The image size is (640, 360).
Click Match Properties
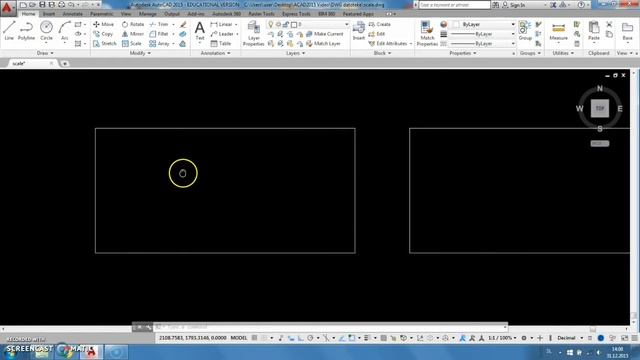click(427, 33)
